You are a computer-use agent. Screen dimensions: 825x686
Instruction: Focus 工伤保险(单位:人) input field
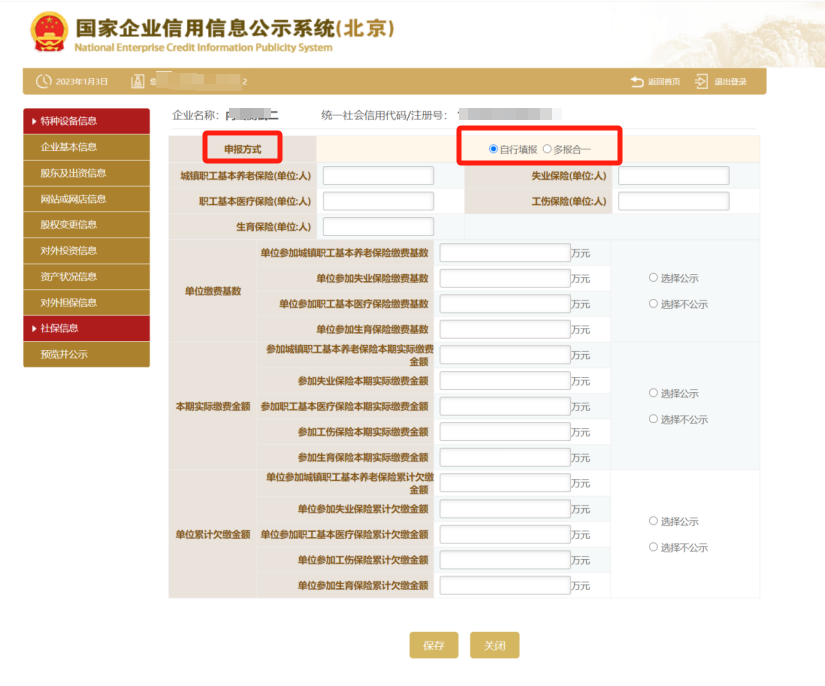pos(673,201)
